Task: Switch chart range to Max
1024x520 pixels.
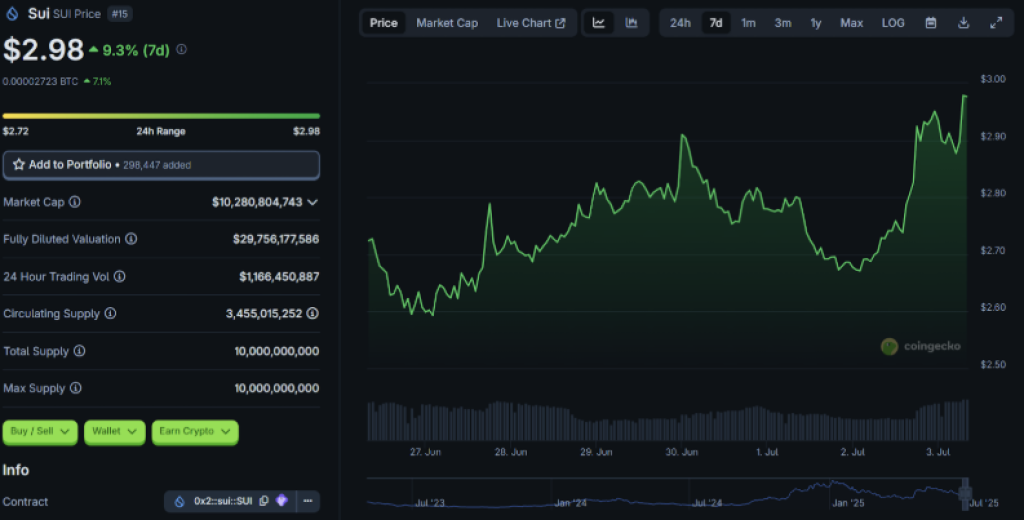Action: click(852, 23)
